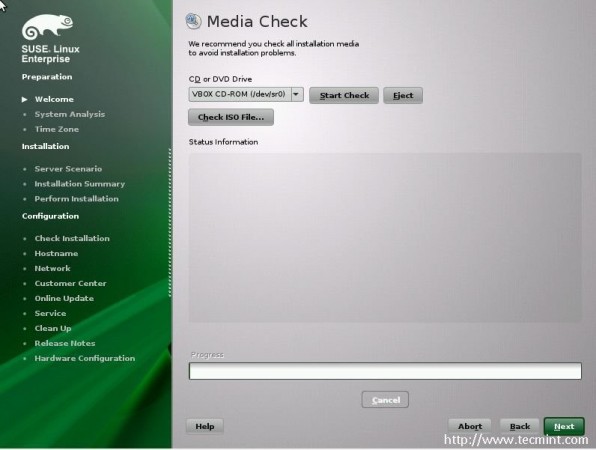Click the Installation section heading

[45, 146]
